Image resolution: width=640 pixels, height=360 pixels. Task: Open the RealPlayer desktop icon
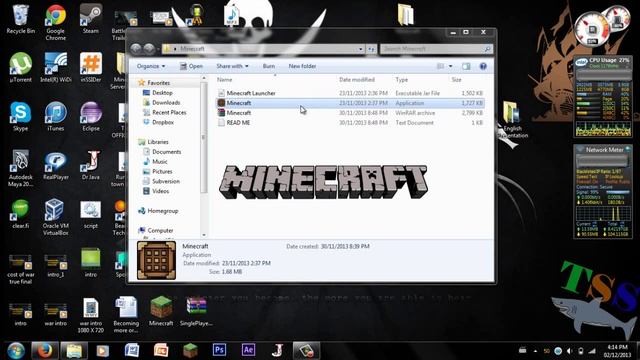pyautogui.click(x=56, y=165)
